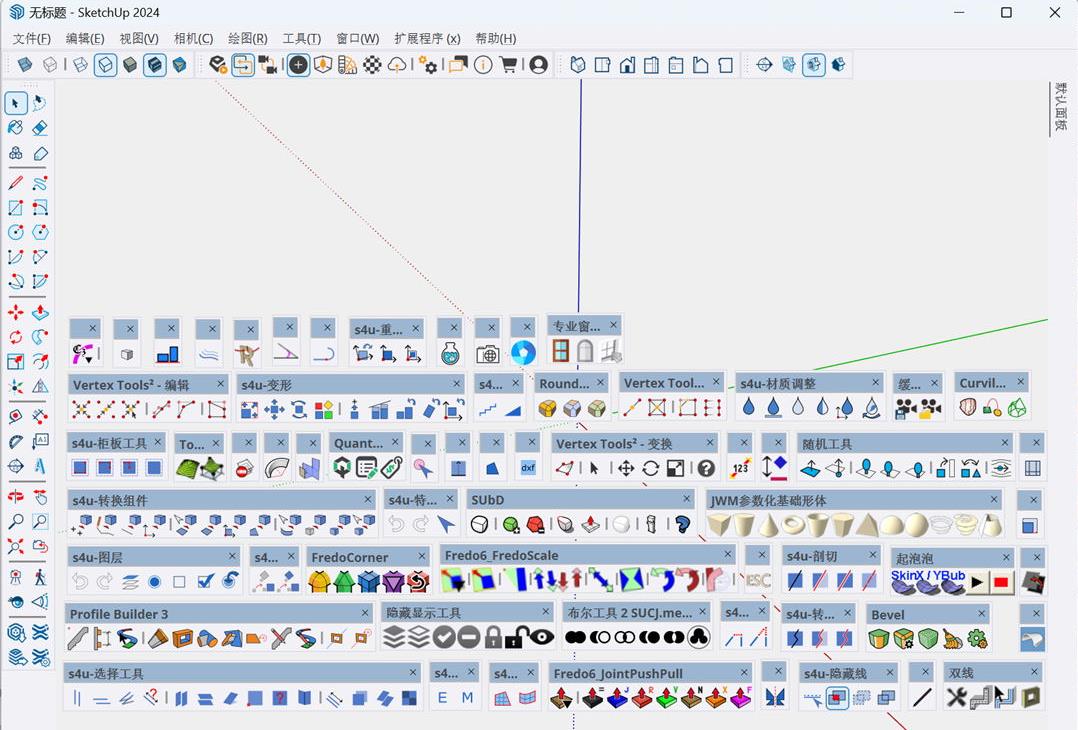Switch to isometric view
This screenshot has height=730, width=1078.
[x=578, y=65]
